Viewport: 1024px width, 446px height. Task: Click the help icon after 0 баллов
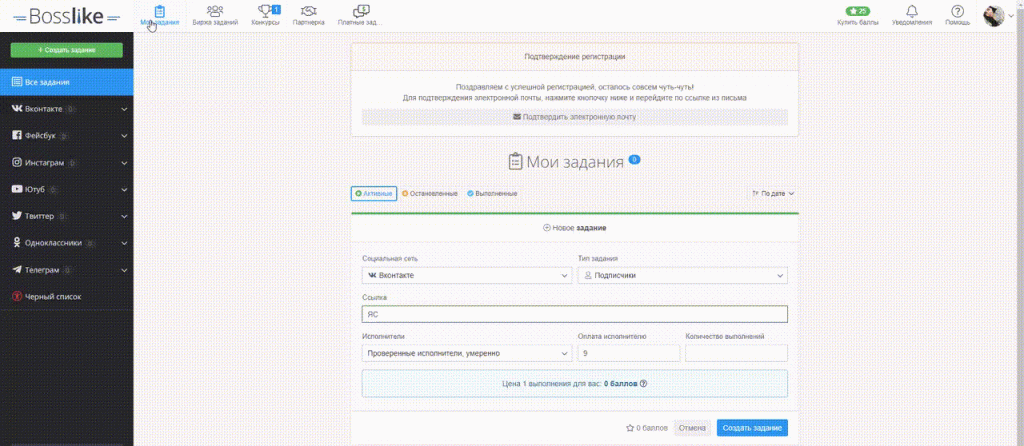click(643, 383)
